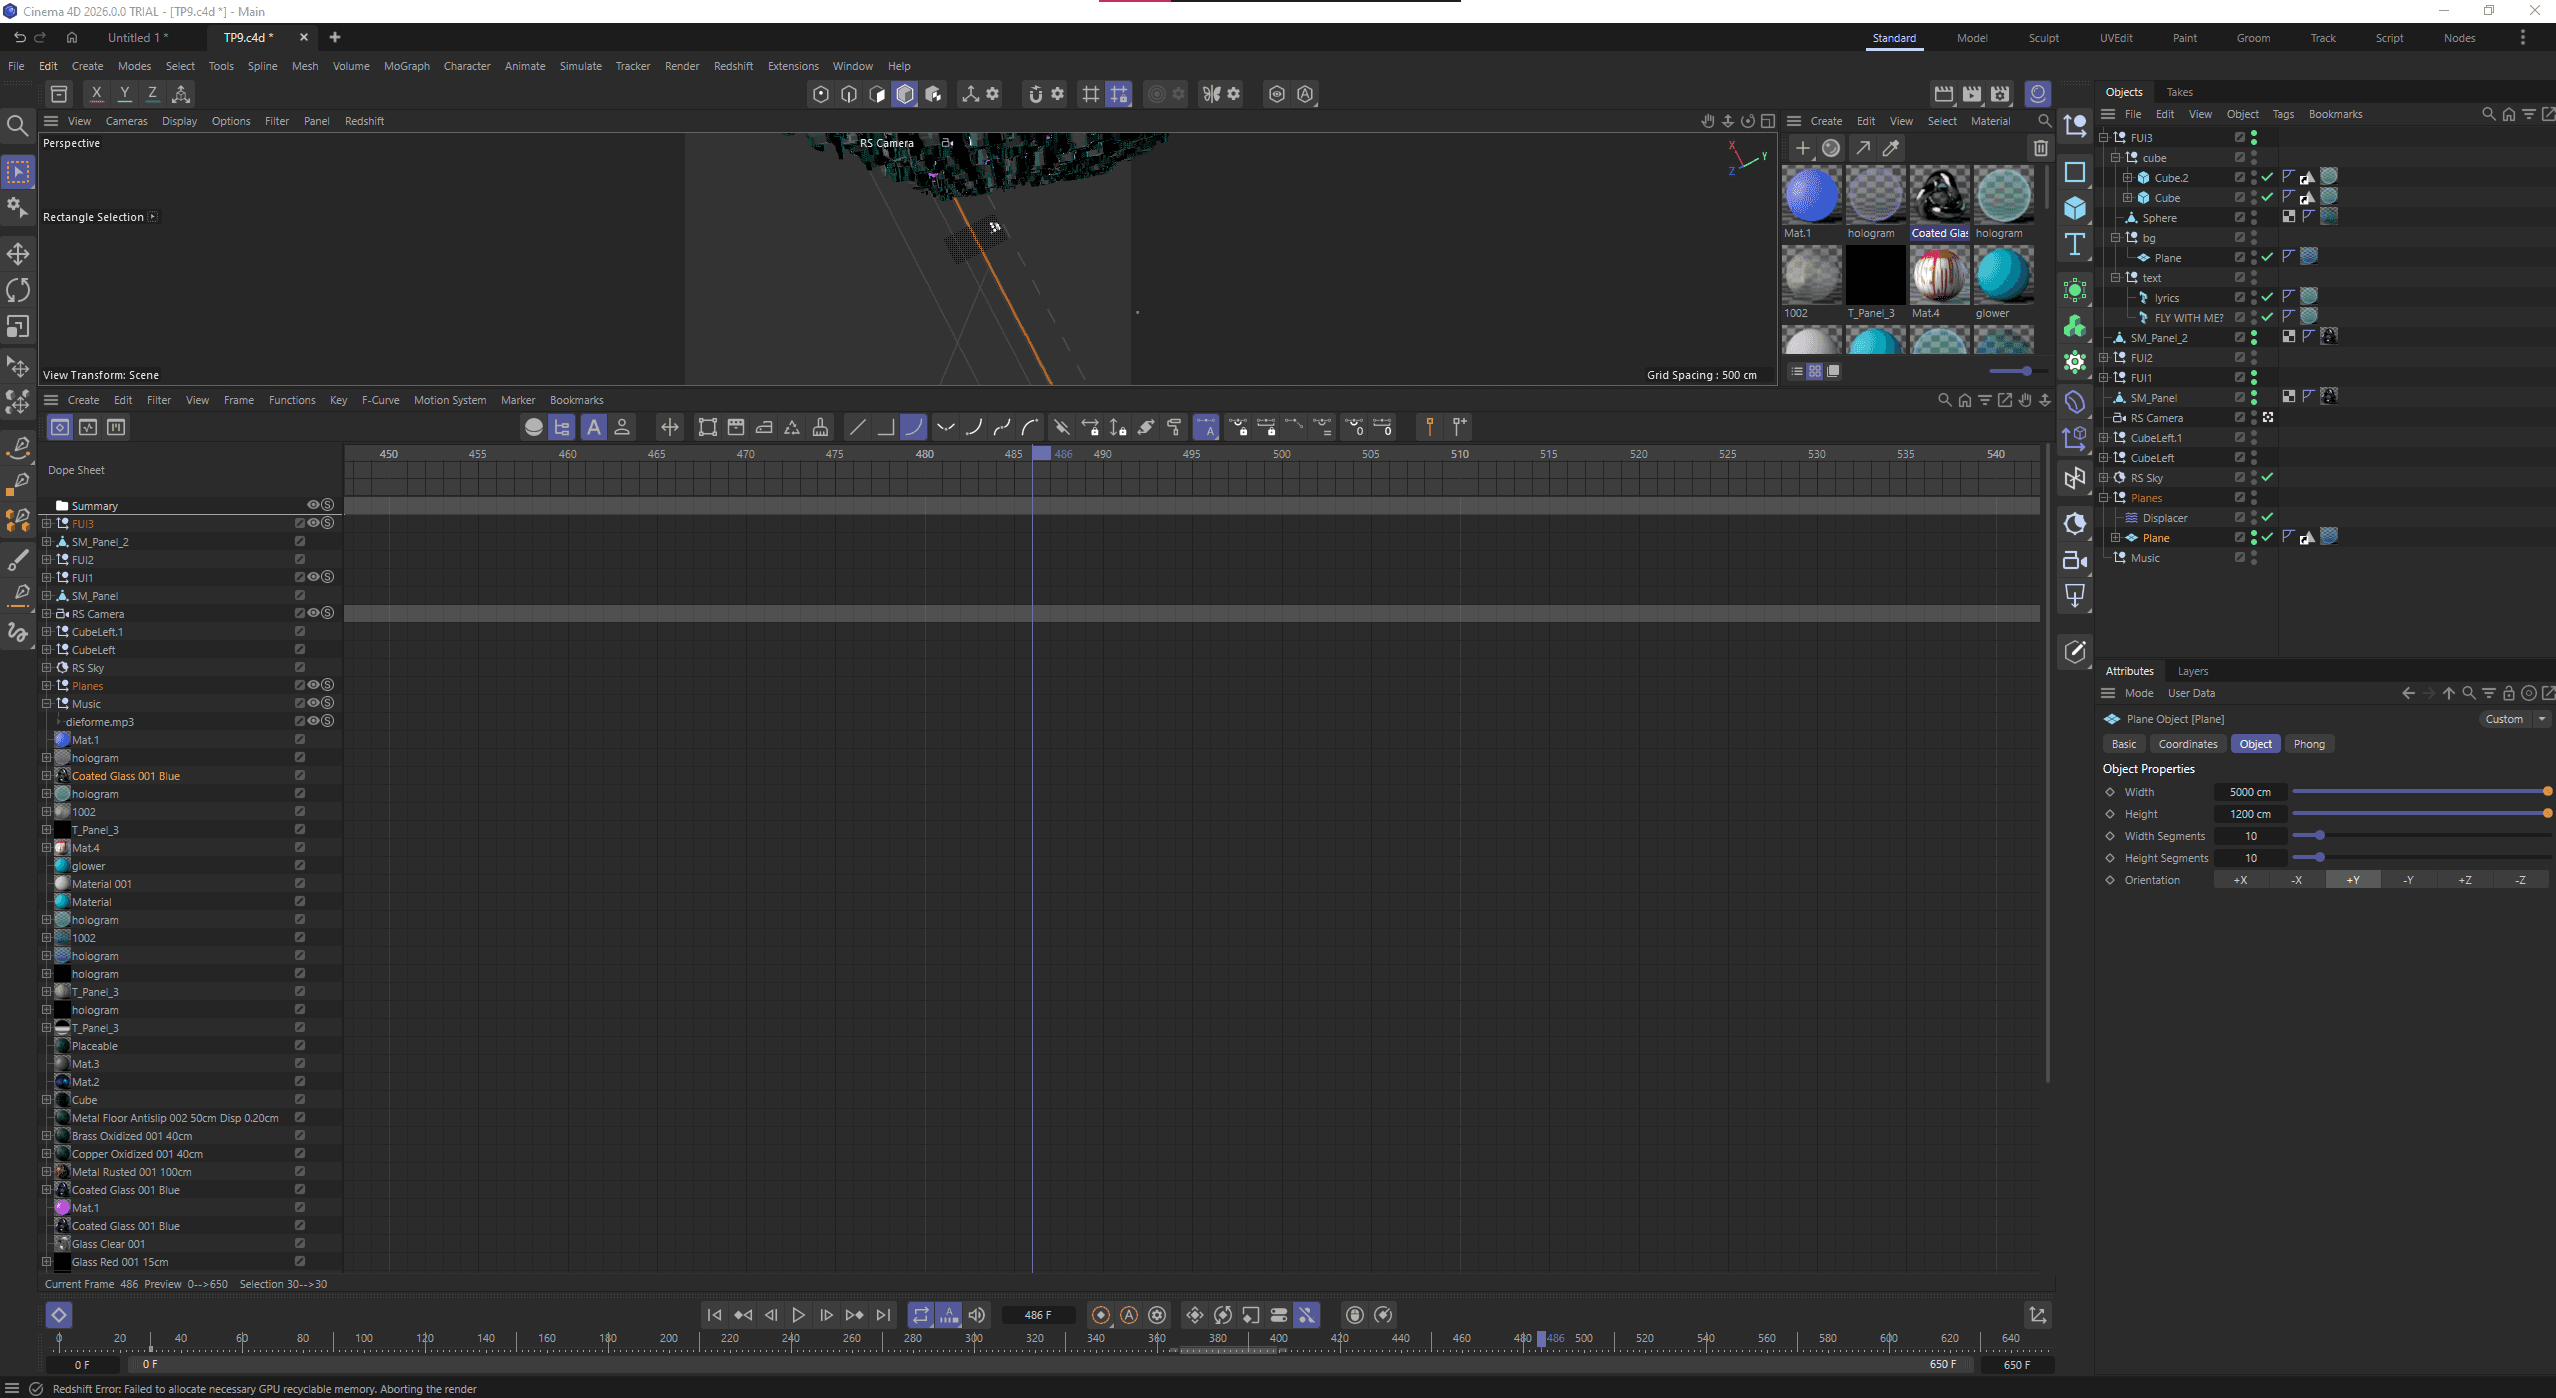
Task: Collapse the Music track in Dope Sheet
Action: click(46, 704)
